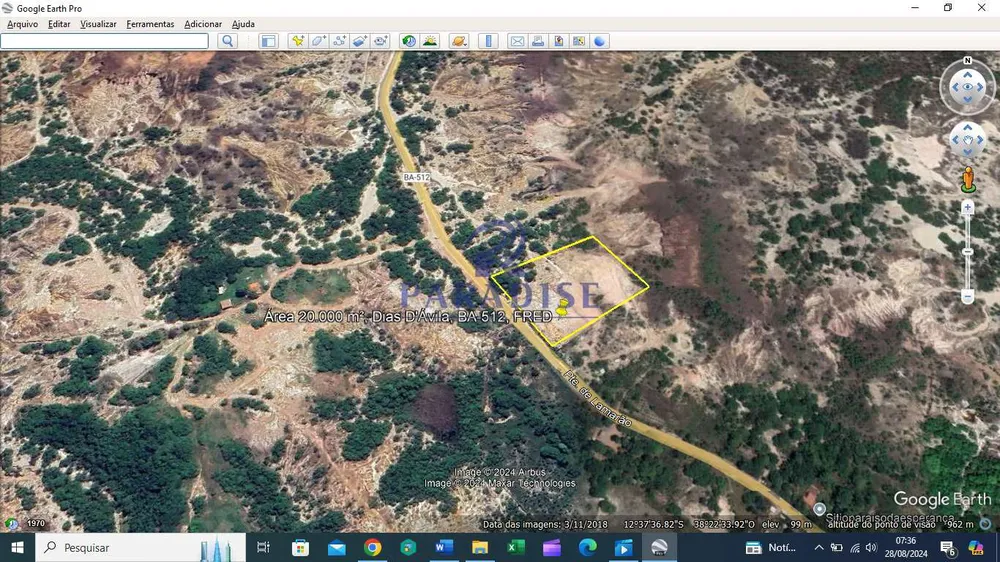Click the Google Earth Pro taskbar icon
The height and width of the screenshot is (562, 1000).
pos(659,547)
